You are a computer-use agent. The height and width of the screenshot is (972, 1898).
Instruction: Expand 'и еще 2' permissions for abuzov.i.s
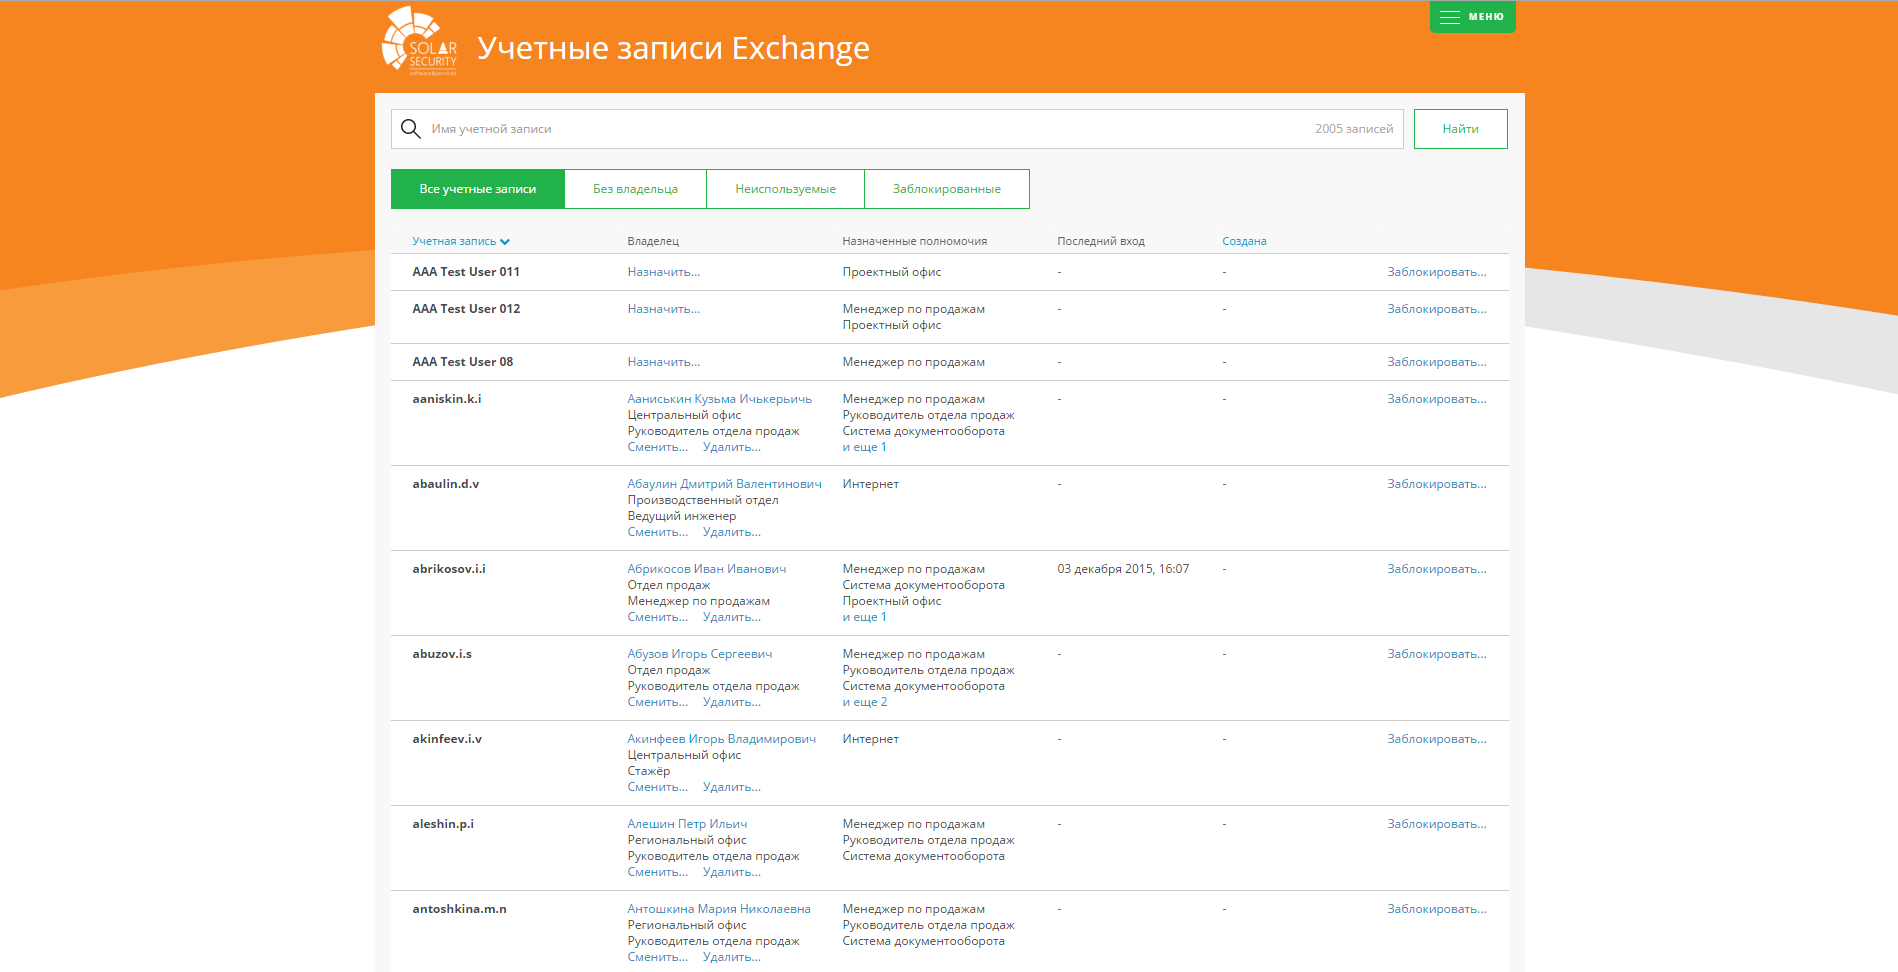(864, 702)
